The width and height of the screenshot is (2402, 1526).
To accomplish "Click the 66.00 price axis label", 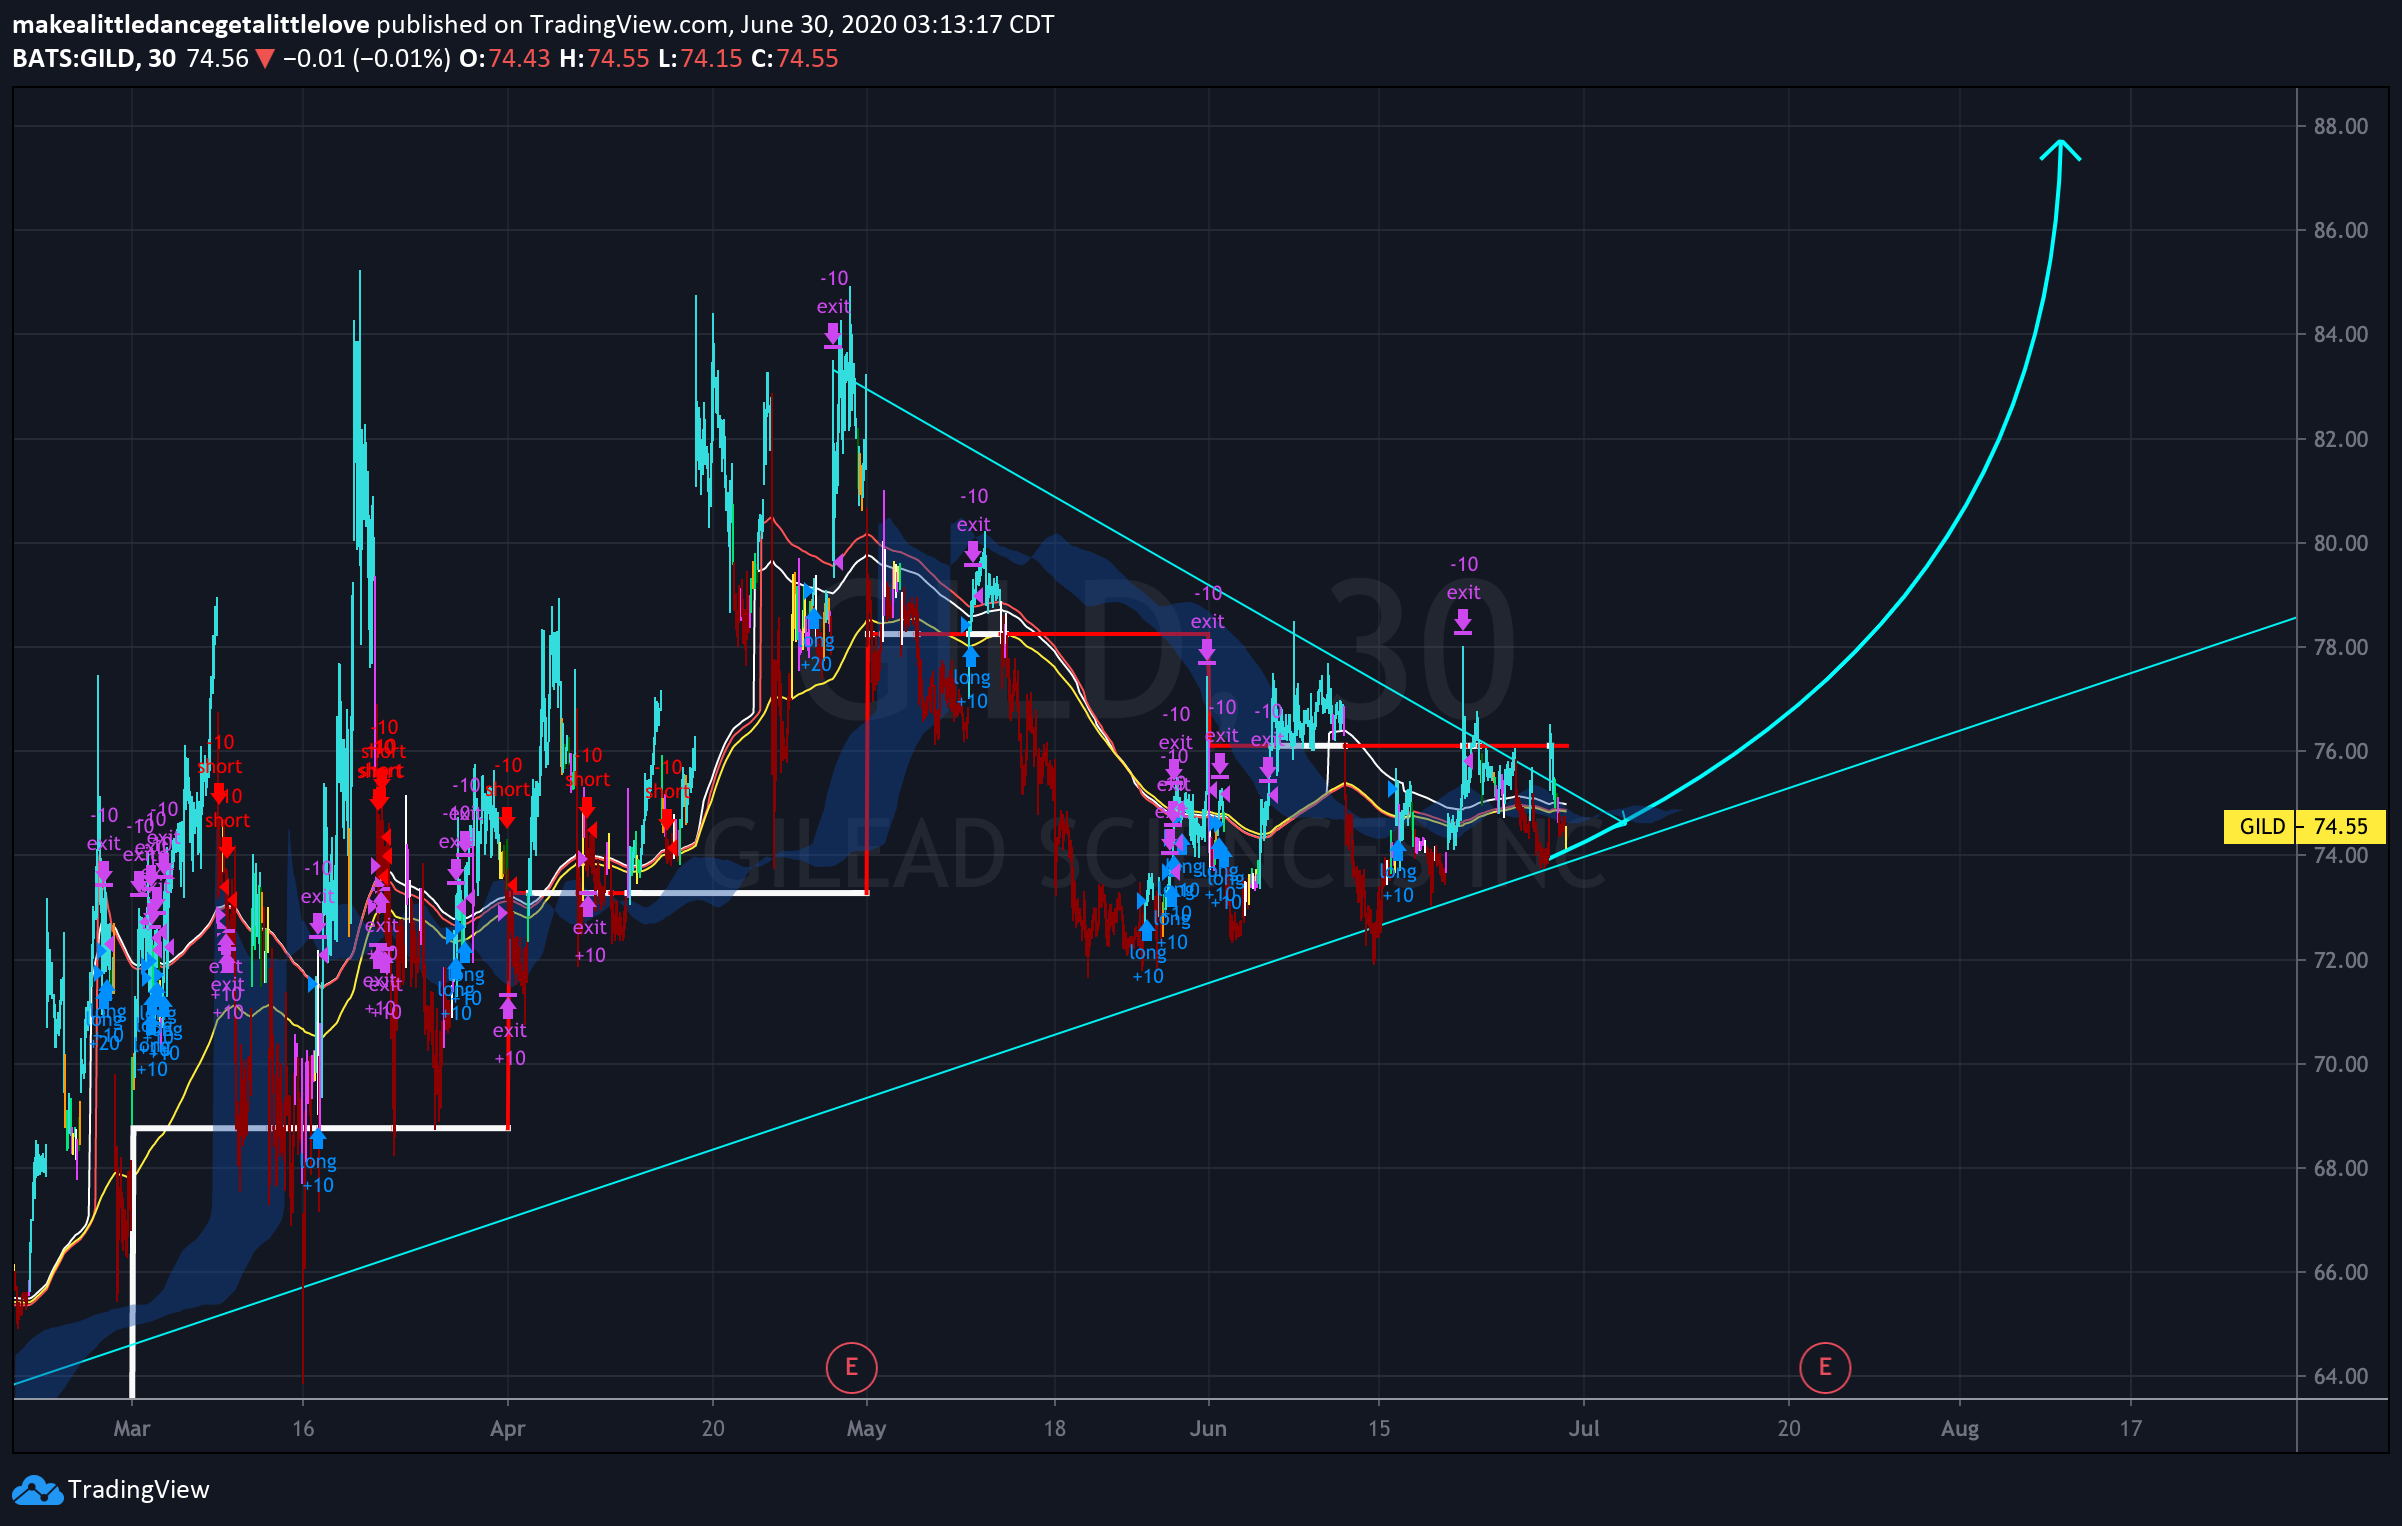I will pyautogui.click(x=2340, y=1272).
